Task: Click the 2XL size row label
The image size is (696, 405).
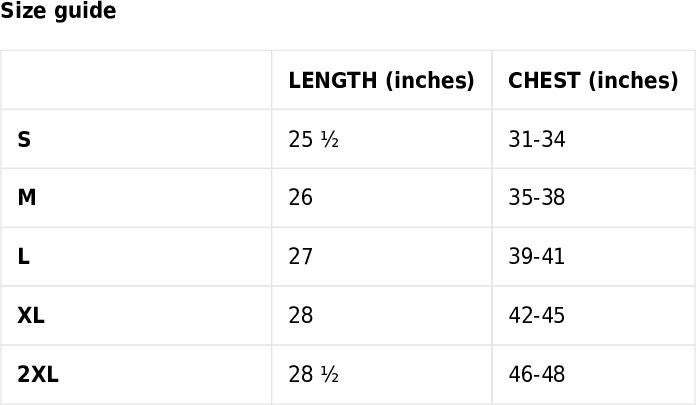Action: point(38,374)
